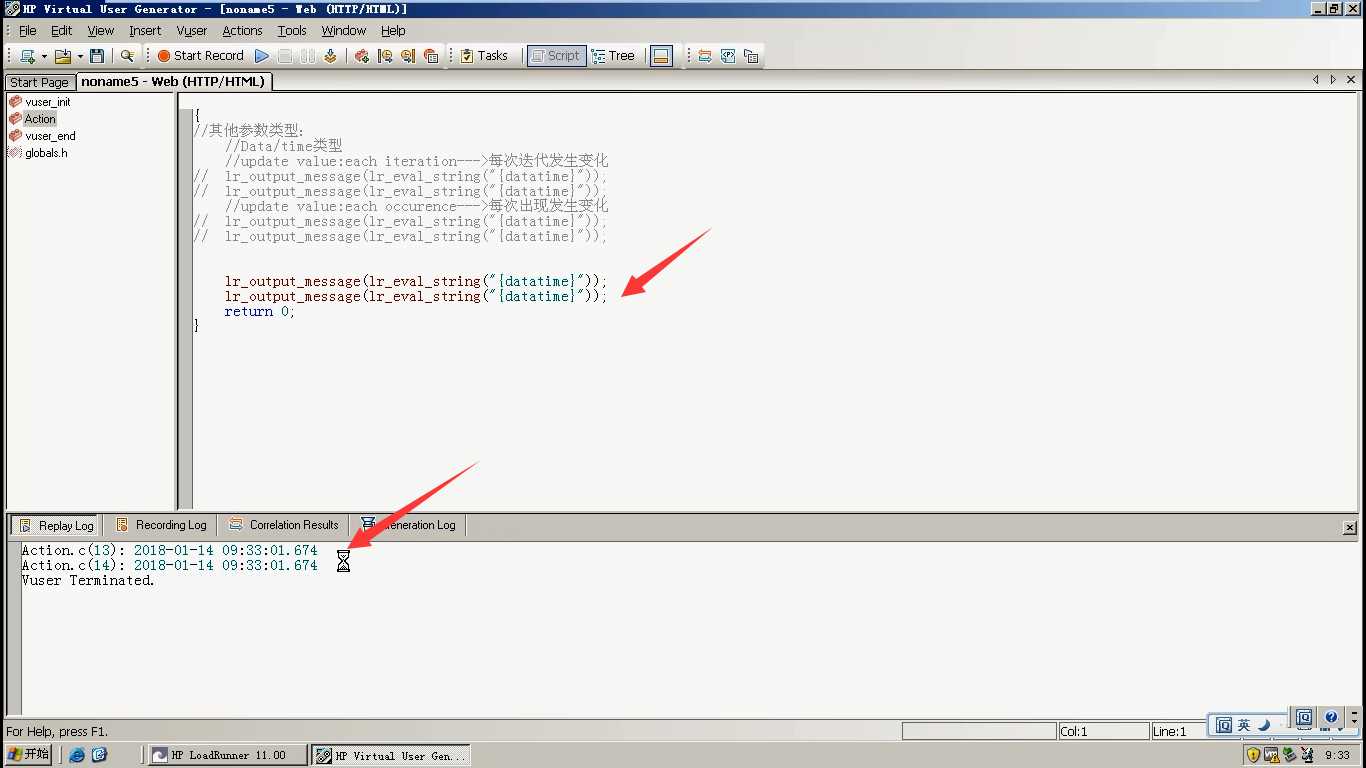Click the yellow security shield tray icon
This screenshot has width=1366, height=768.
1254,755
